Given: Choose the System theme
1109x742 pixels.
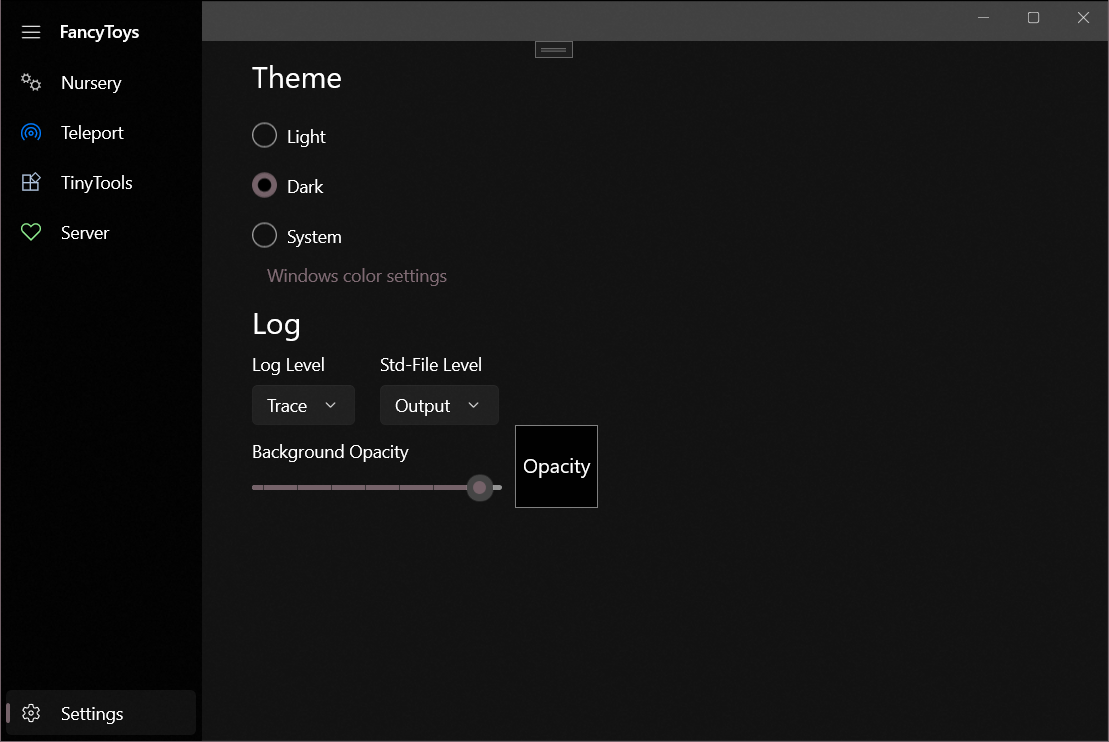Looking at the screenshot, I should [264, 235].
